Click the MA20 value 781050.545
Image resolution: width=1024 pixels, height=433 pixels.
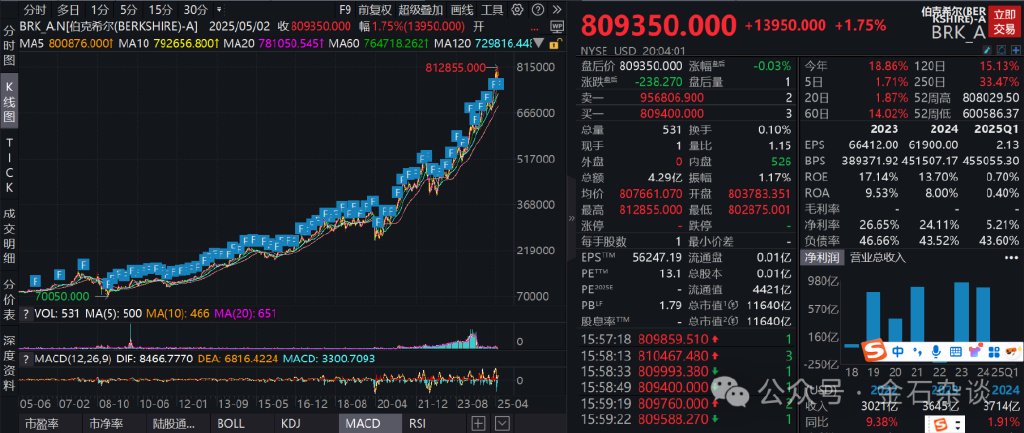[x=291, y=44]
